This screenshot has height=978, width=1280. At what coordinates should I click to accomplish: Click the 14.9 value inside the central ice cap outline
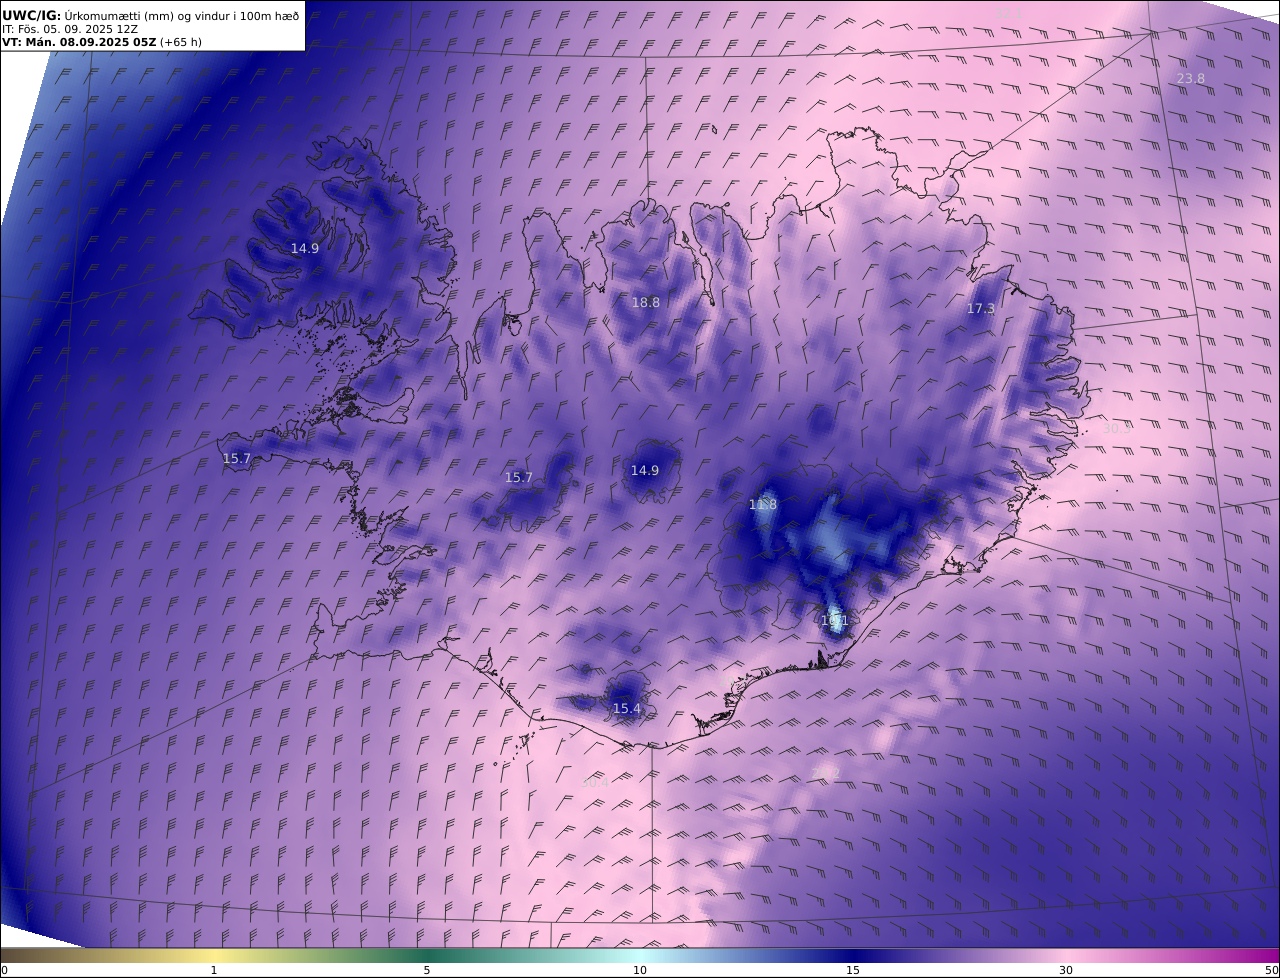645,470
